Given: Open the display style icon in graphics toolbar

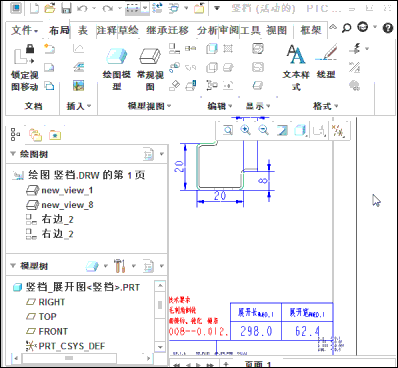Looking at the screenshot, I should point(300,130).
